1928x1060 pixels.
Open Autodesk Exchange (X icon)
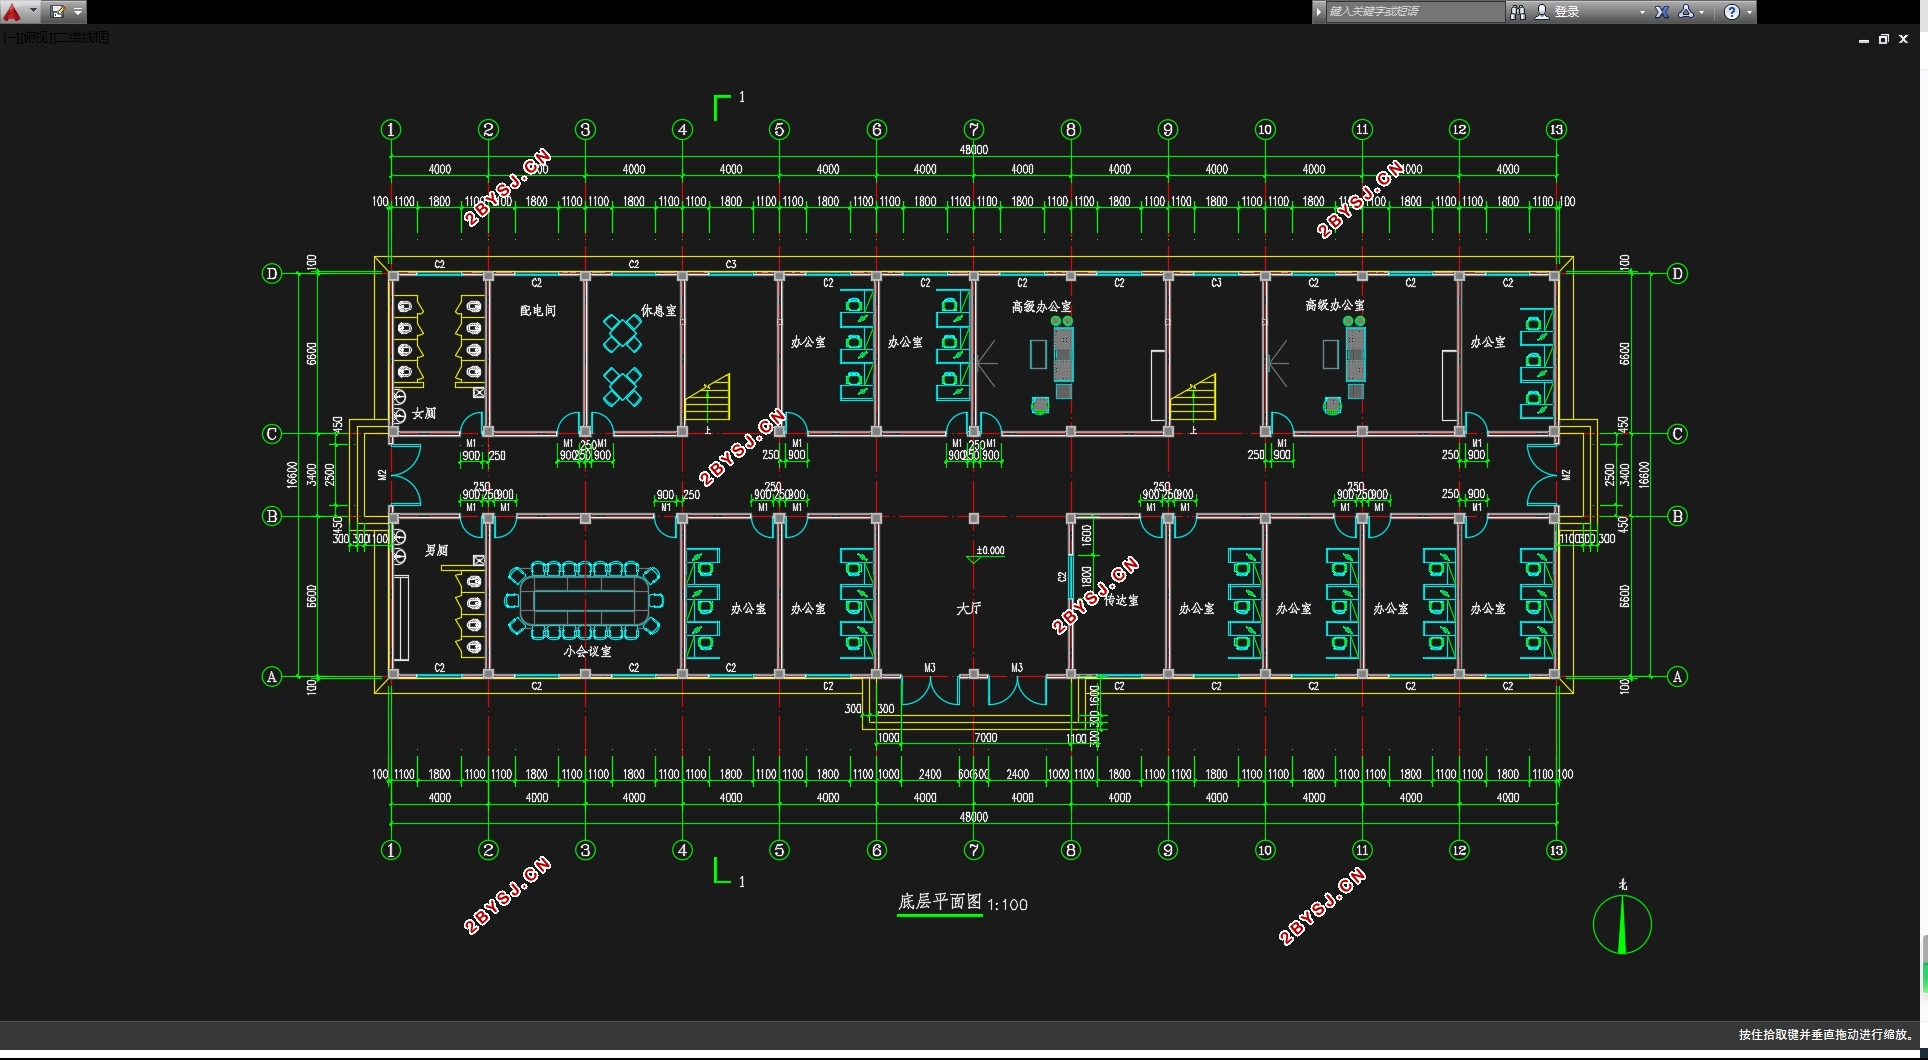(x=1662, y=12)
